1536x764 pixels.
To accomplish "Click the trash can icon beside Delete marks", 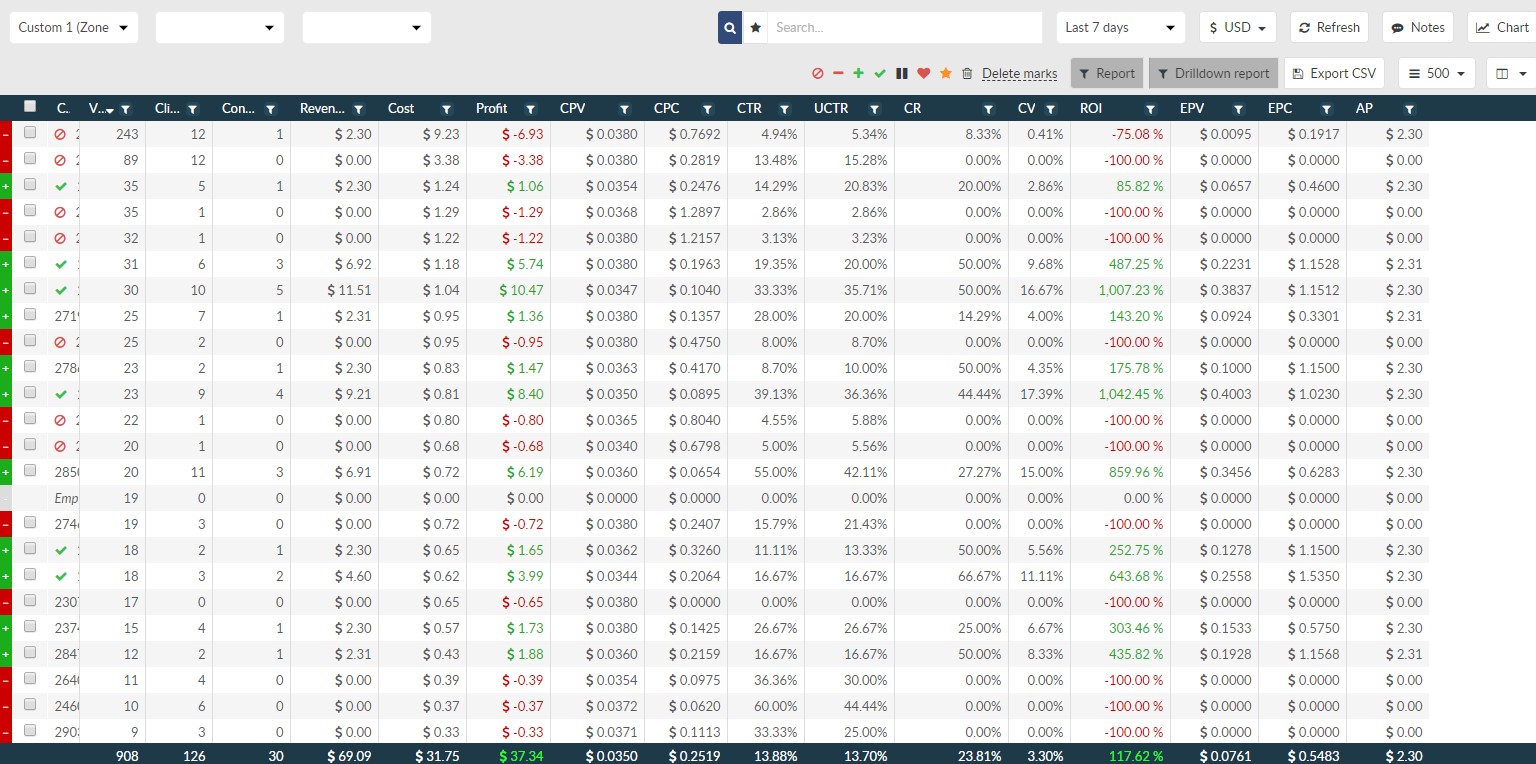I will [x=967, y=74].
